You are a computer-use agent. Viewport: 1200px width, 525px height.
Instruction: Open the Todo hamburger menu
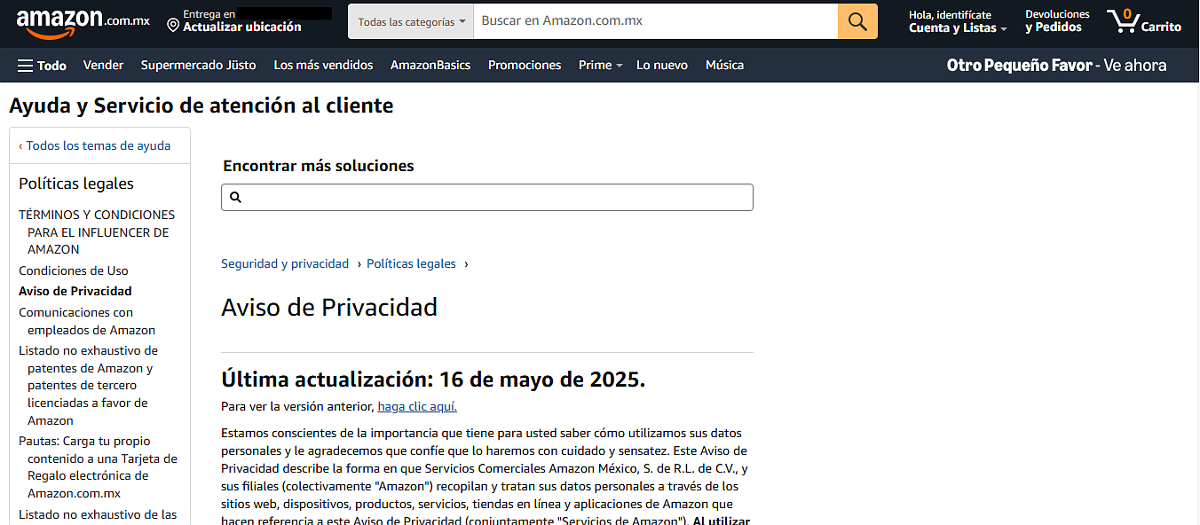(x=42, y=65)
